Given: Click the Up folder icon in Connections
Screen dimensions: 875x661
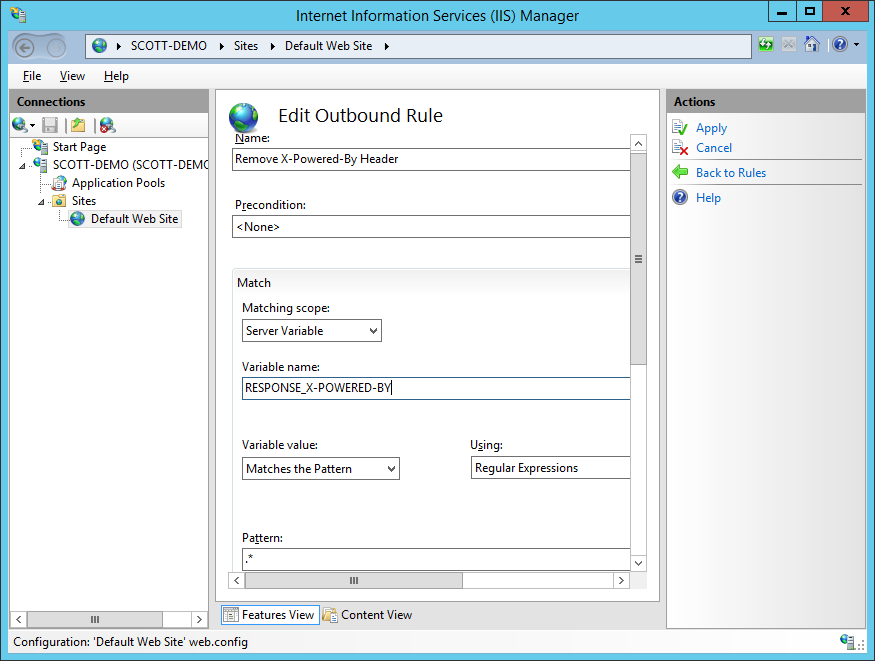Looking at the screenshot, I should (78, 125).
